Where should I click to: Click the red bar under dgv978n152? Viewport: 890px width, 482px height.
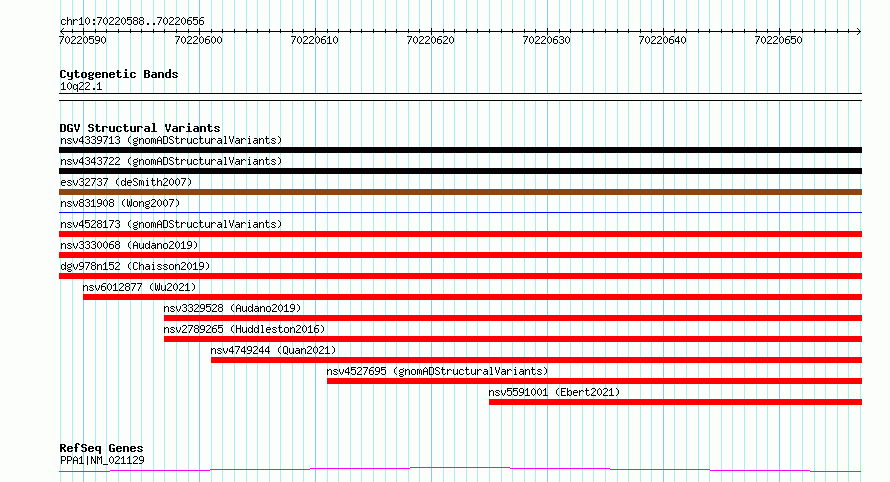coord(460,276)
